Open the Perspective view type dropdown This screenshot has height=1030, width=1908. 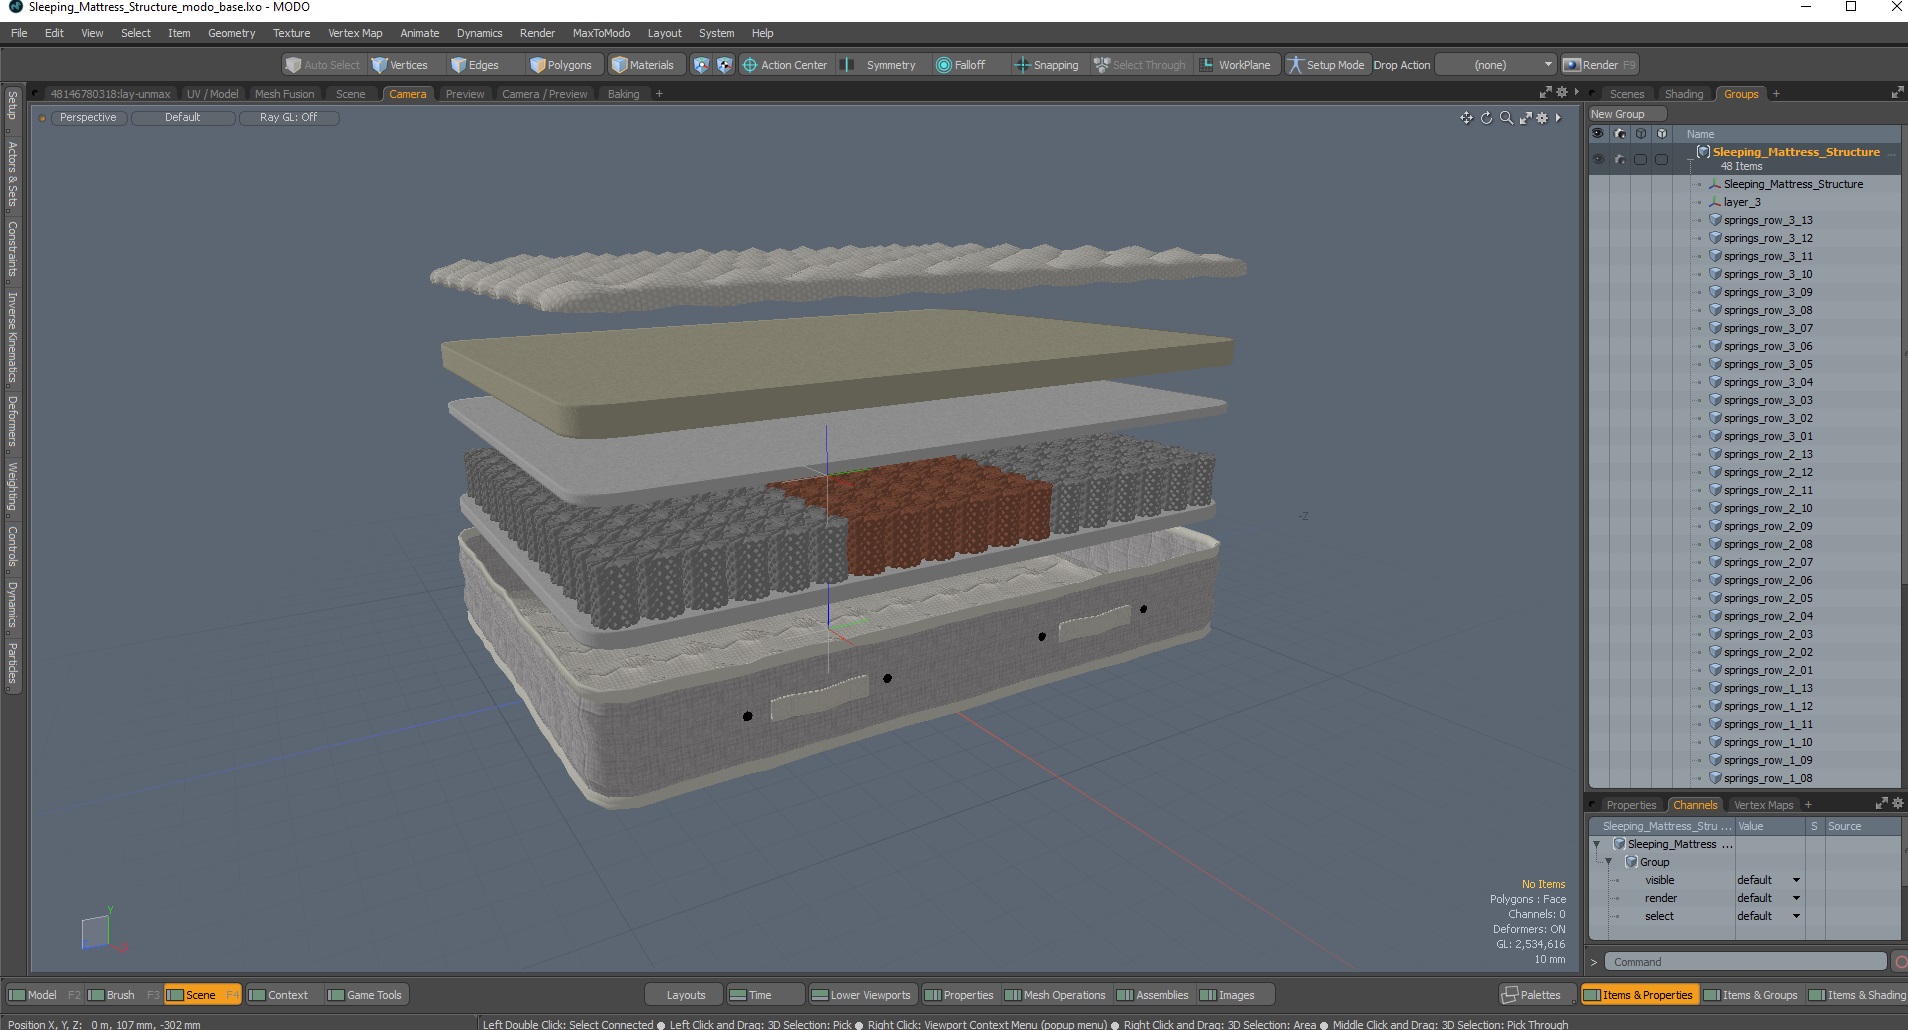point(88,117)
